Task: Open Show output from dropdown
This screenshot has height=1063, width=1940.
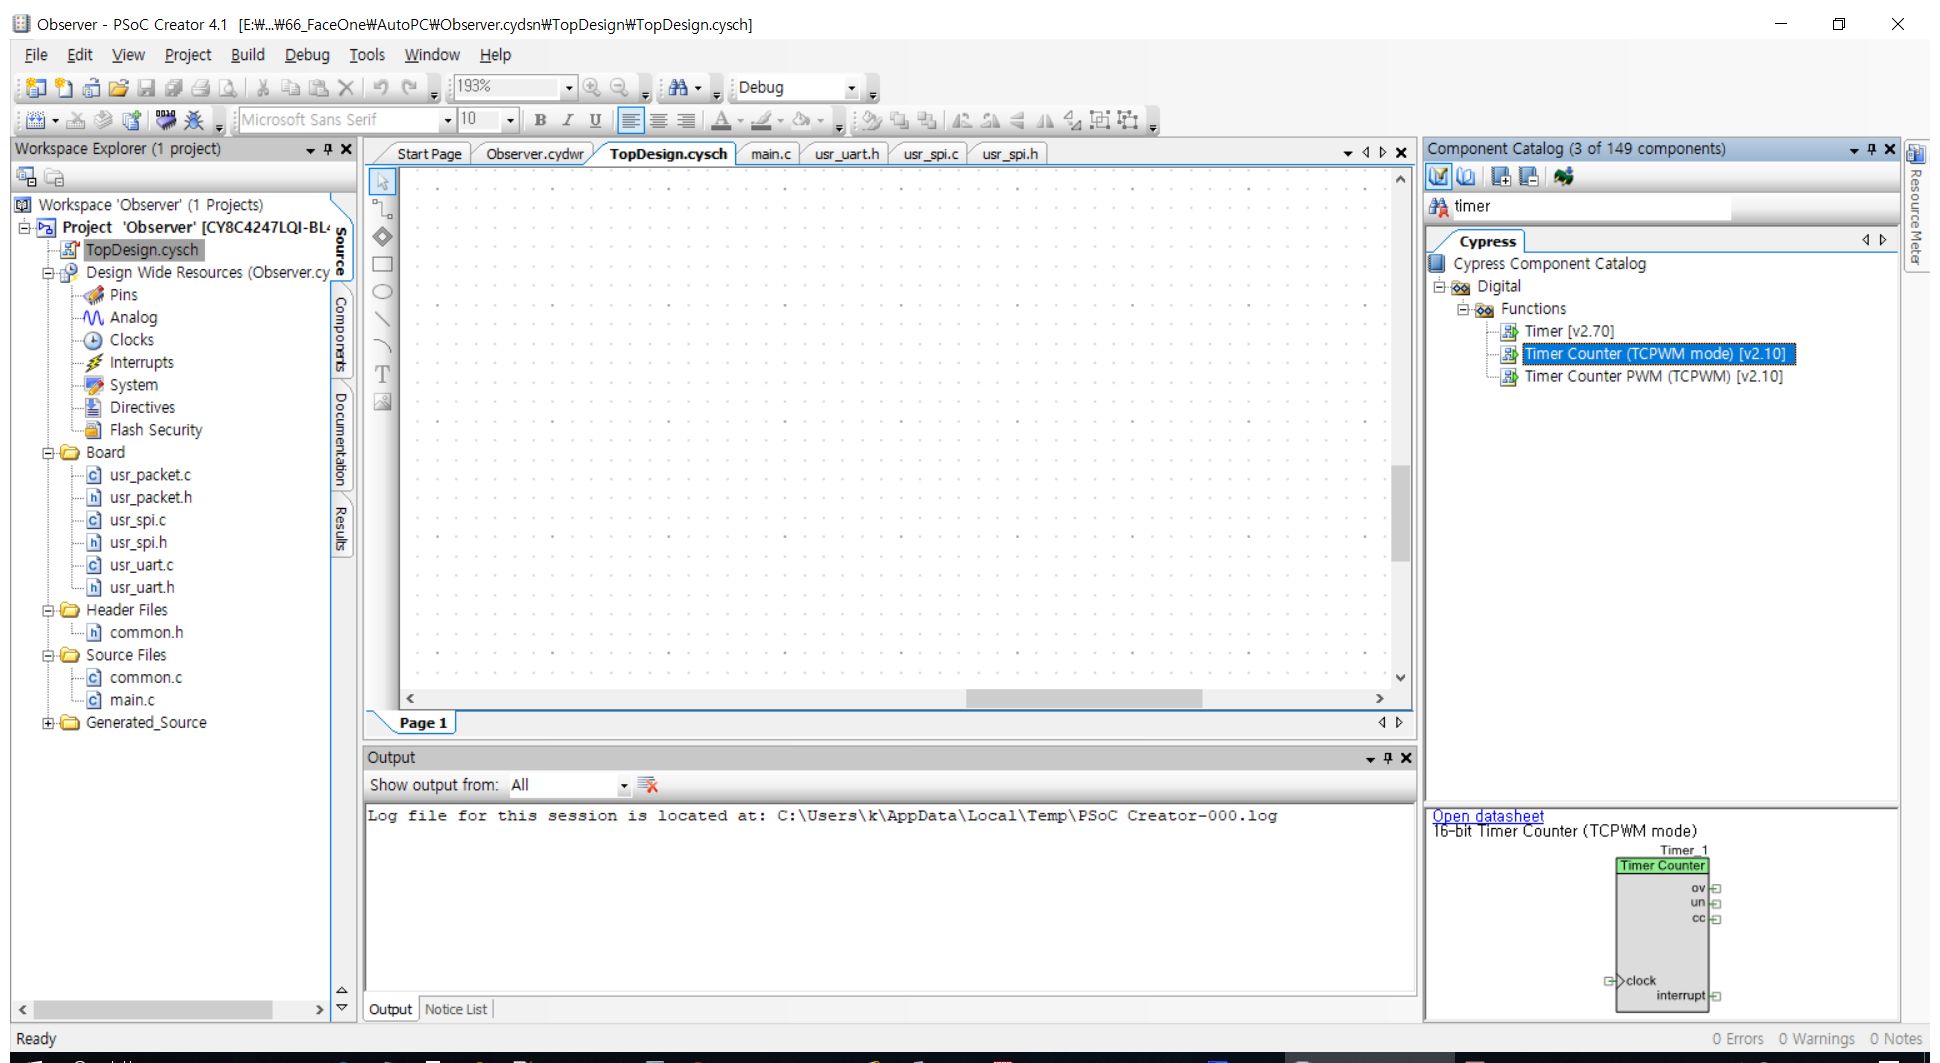Action: coord(624,785)
